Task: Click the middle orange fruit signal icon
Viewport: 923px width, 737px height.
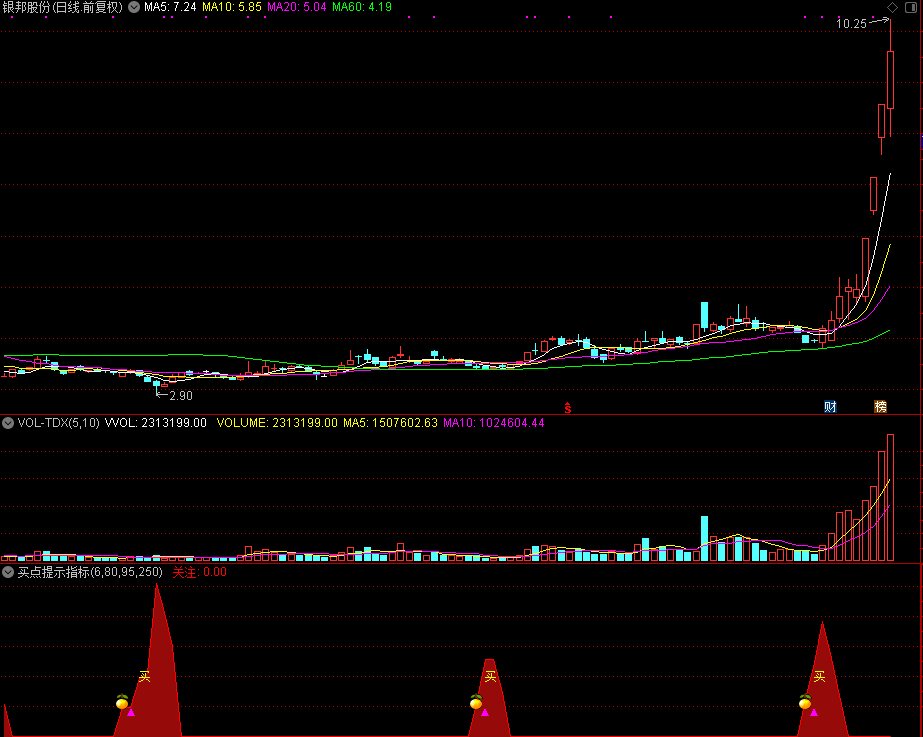Action: pos(476,702)
